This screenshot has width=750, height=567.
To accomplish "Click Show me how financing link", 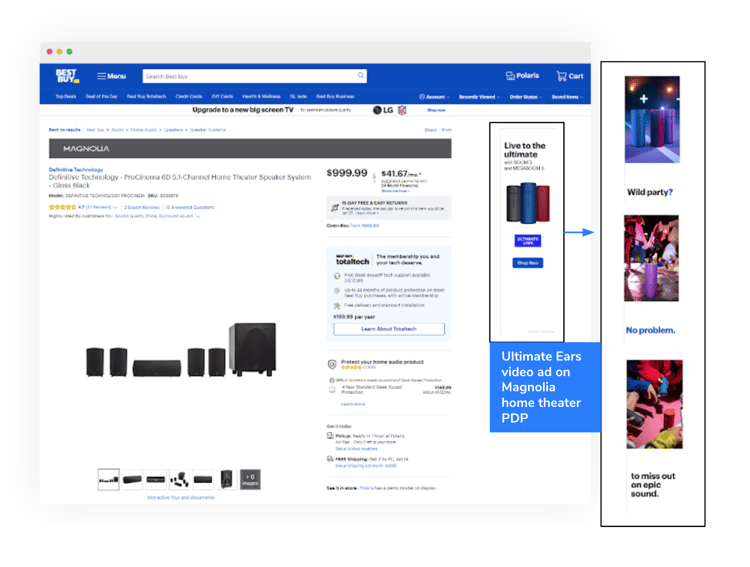I will coord(395,191).
